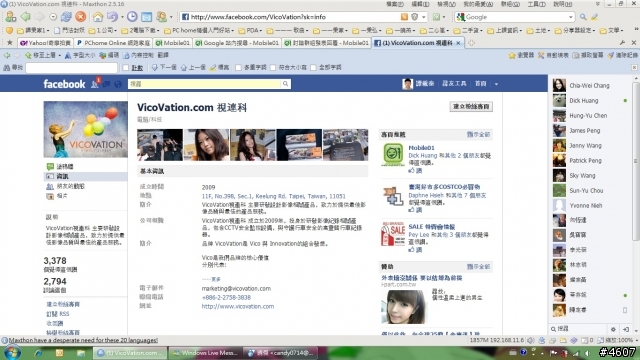Screen dimensions: 640x360
Task: Click the Maxthon 20 languages status link
Action: coord(83,340)
